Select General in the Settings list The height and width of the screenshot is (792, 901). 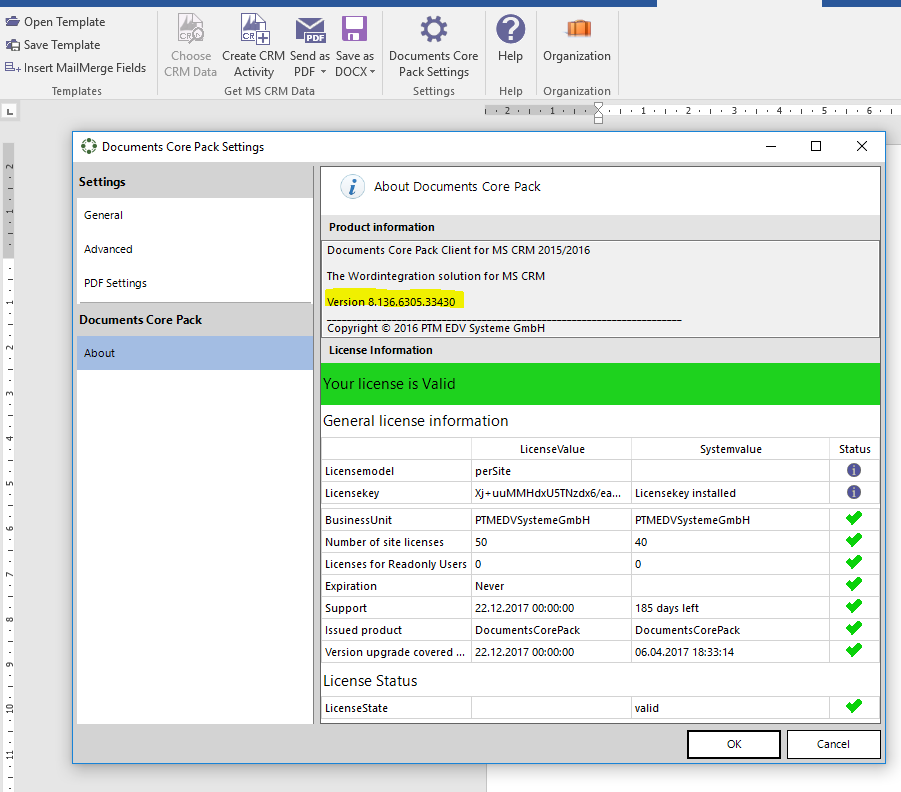point(195,215)
